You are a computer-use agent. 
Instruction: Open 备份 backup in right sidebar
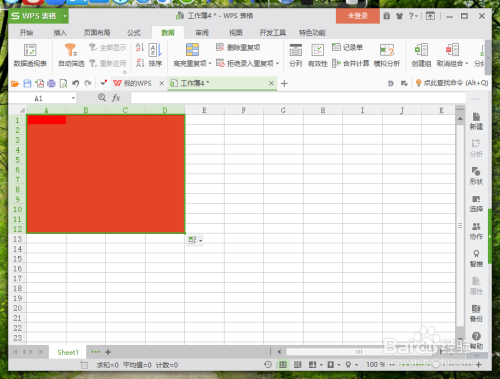pos(476,313)
